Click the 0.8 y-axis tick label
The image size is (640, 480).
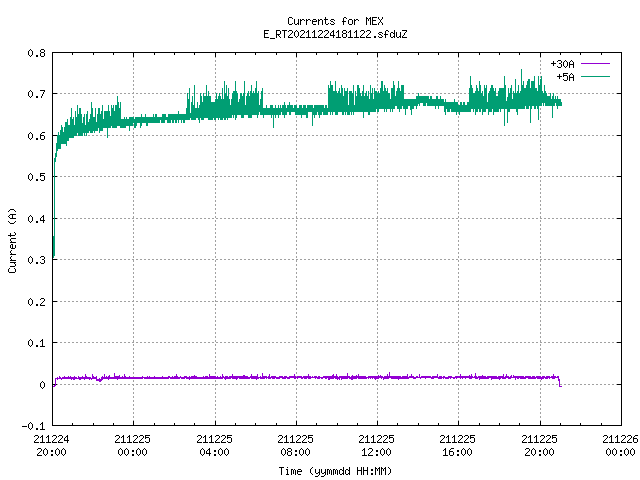click(36, 53)
